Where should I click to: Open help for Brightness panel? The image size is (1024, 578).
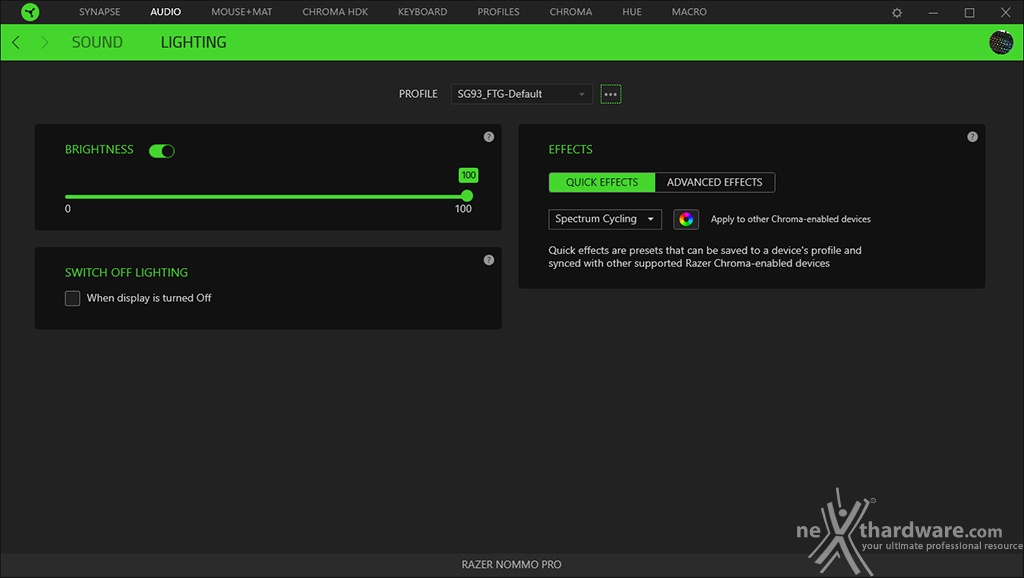(x=488, y=137)
